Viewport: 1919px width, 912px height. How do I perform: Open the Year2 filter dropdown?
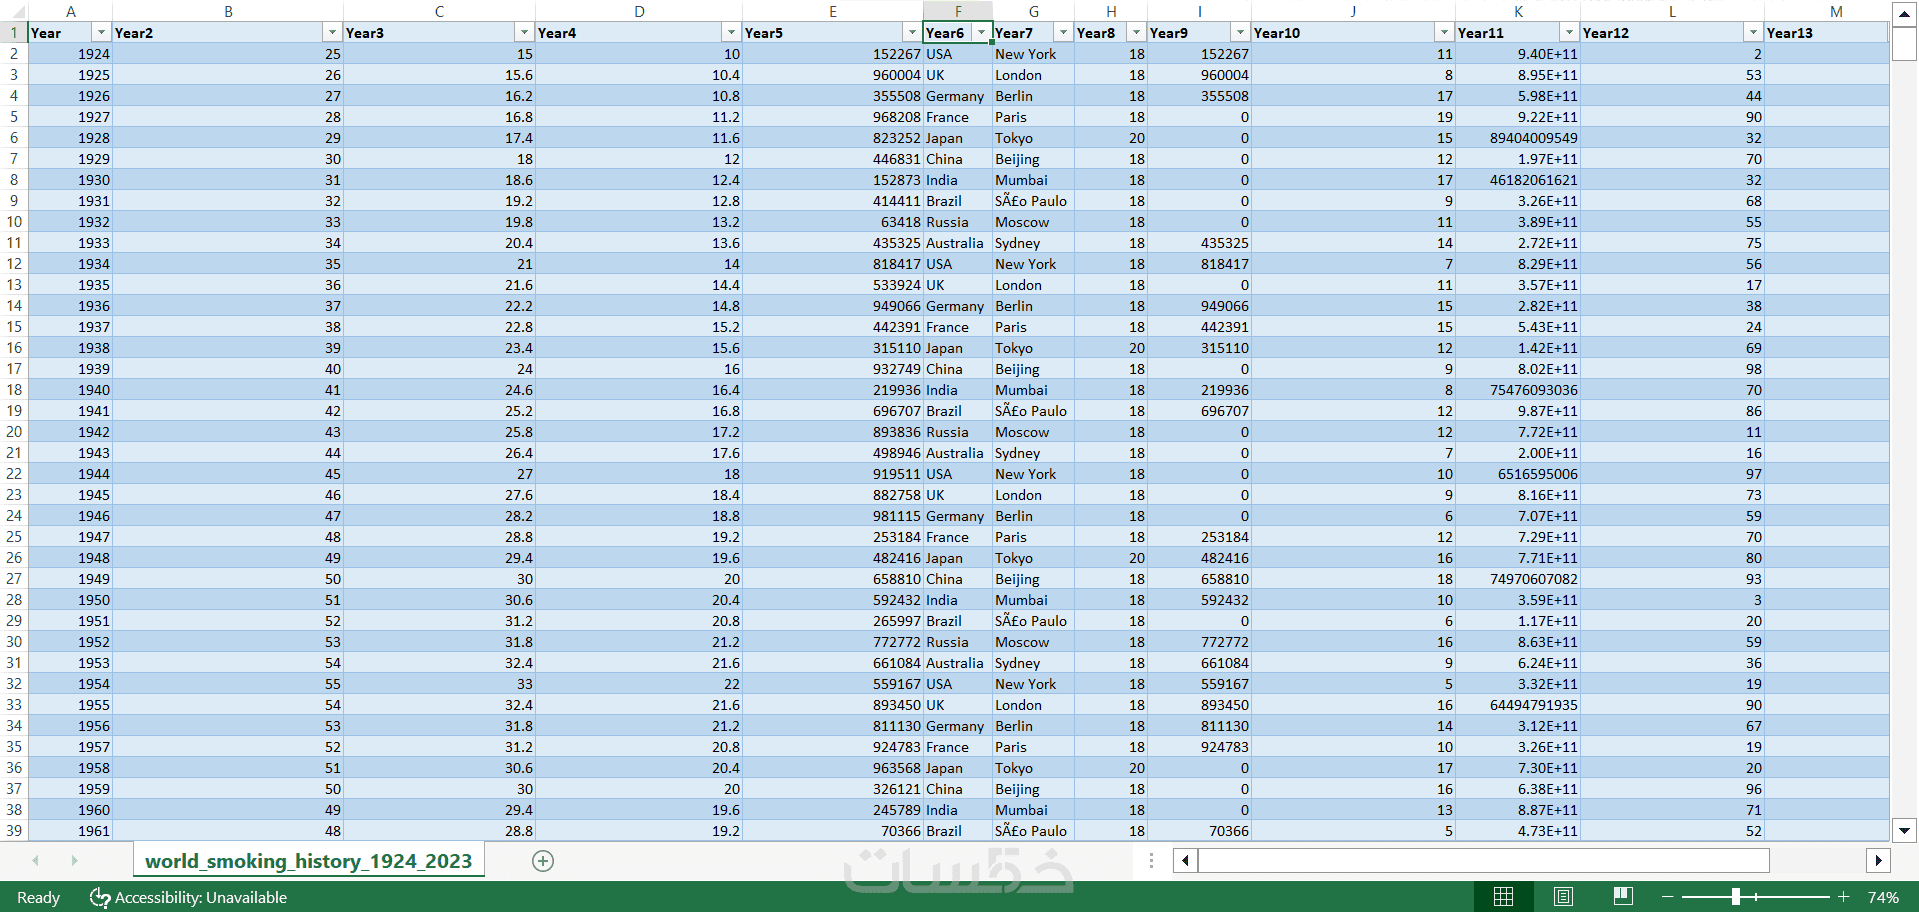point(332,33)
